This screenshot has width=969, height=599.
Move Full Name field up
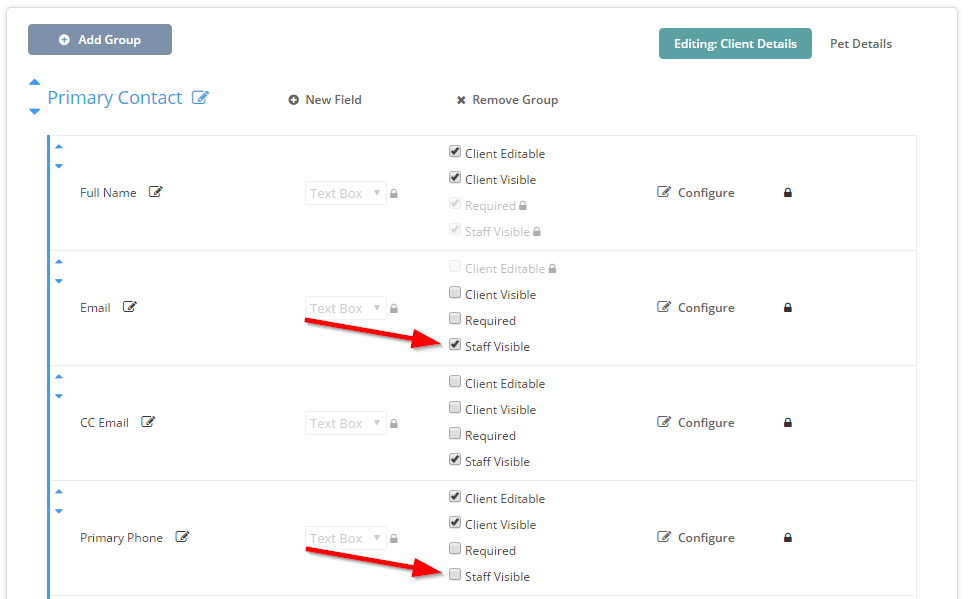[59, 147]
